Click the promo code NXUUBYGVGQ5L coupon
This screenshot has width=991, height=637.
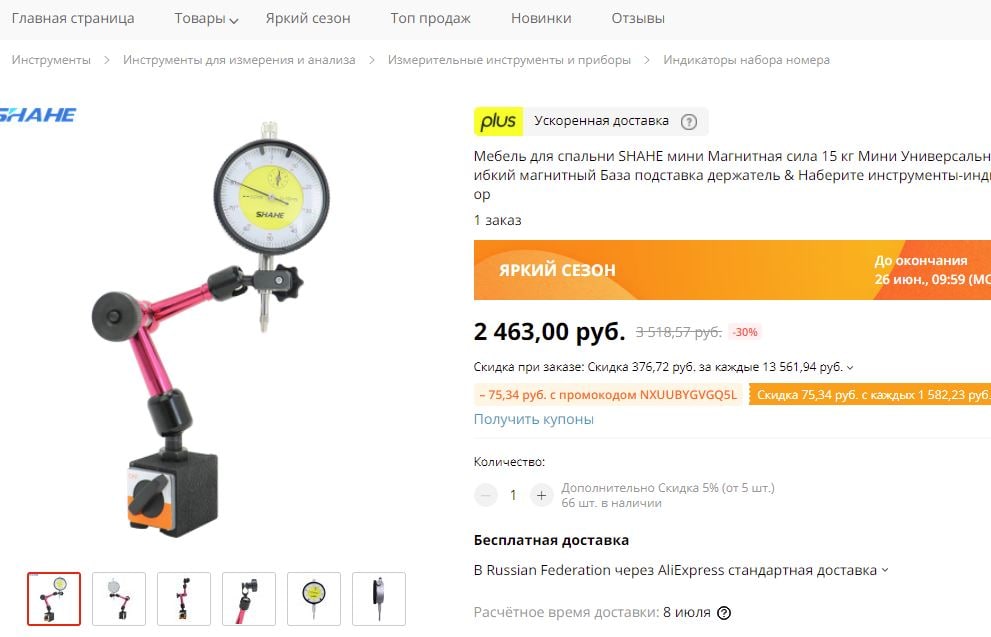click(608, 395)
